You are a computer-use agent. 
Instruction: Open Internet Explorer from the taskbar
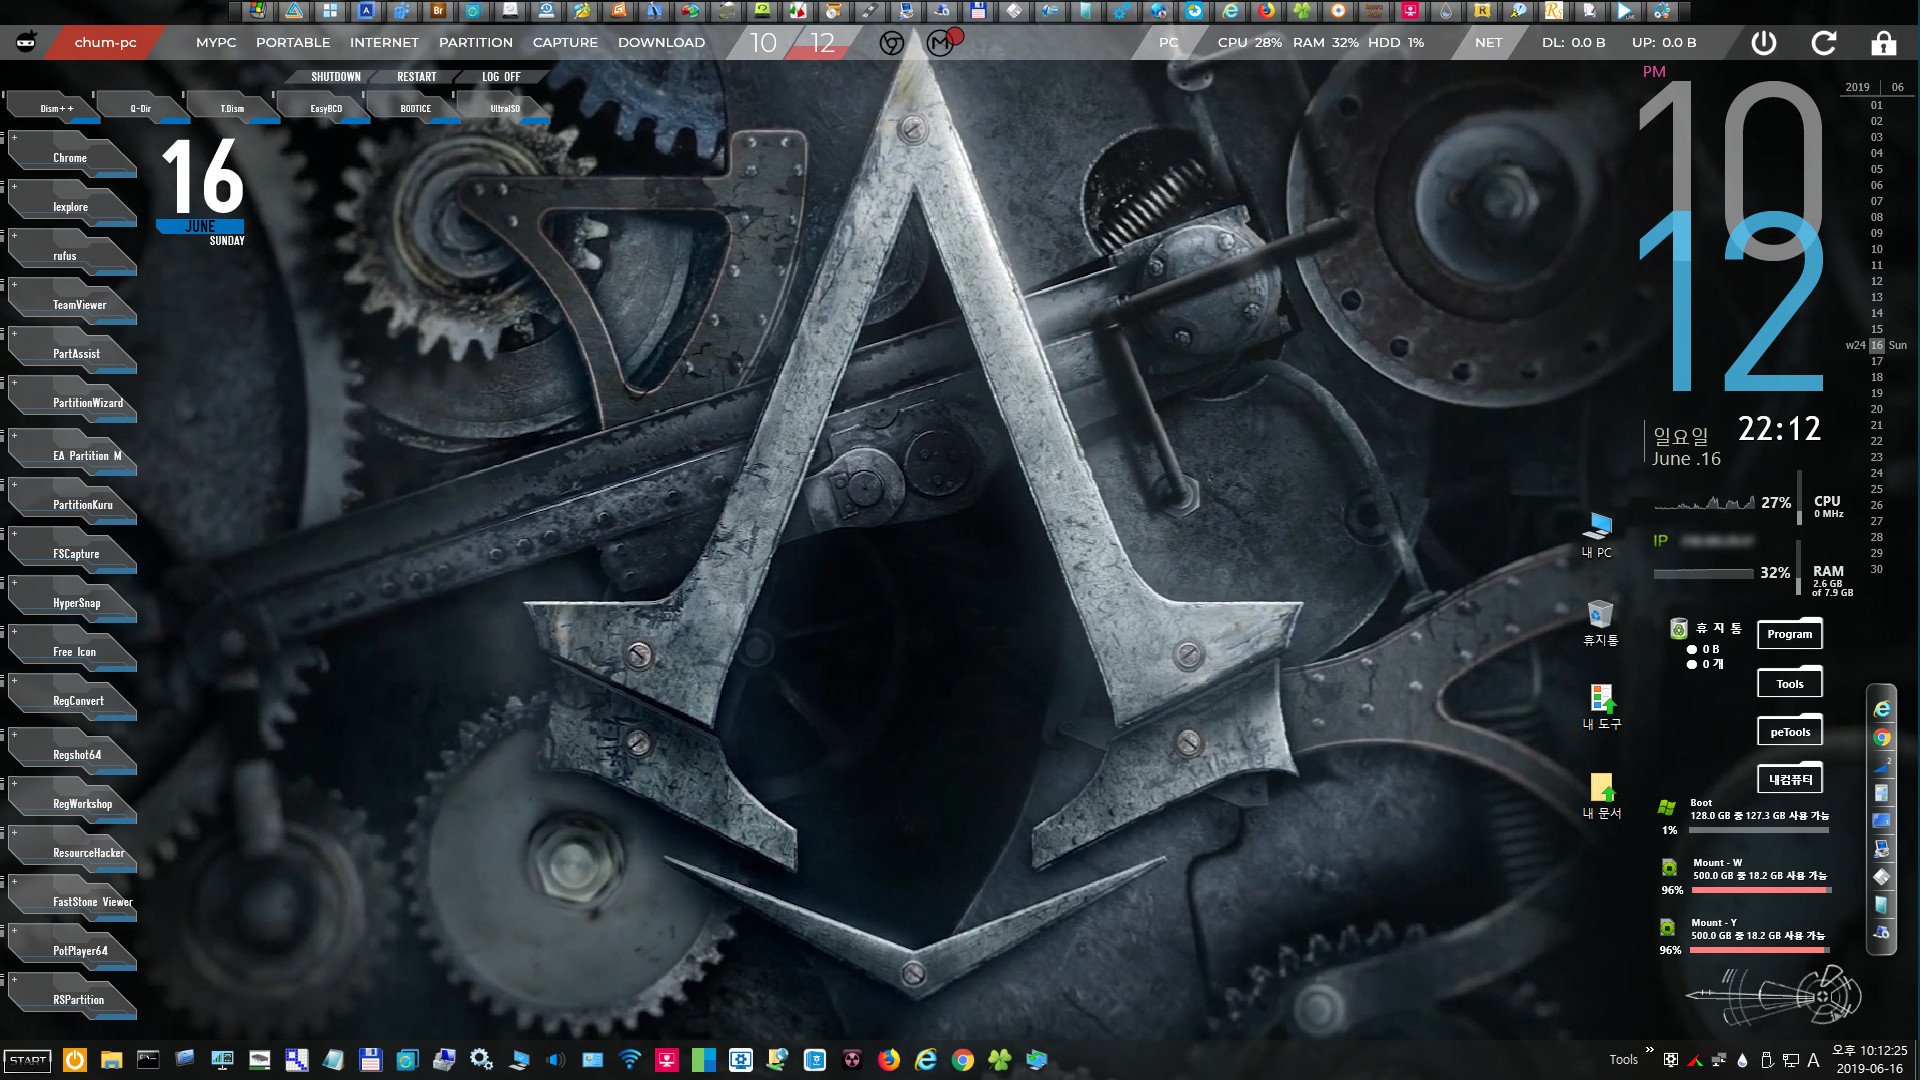click(925, 1060)
